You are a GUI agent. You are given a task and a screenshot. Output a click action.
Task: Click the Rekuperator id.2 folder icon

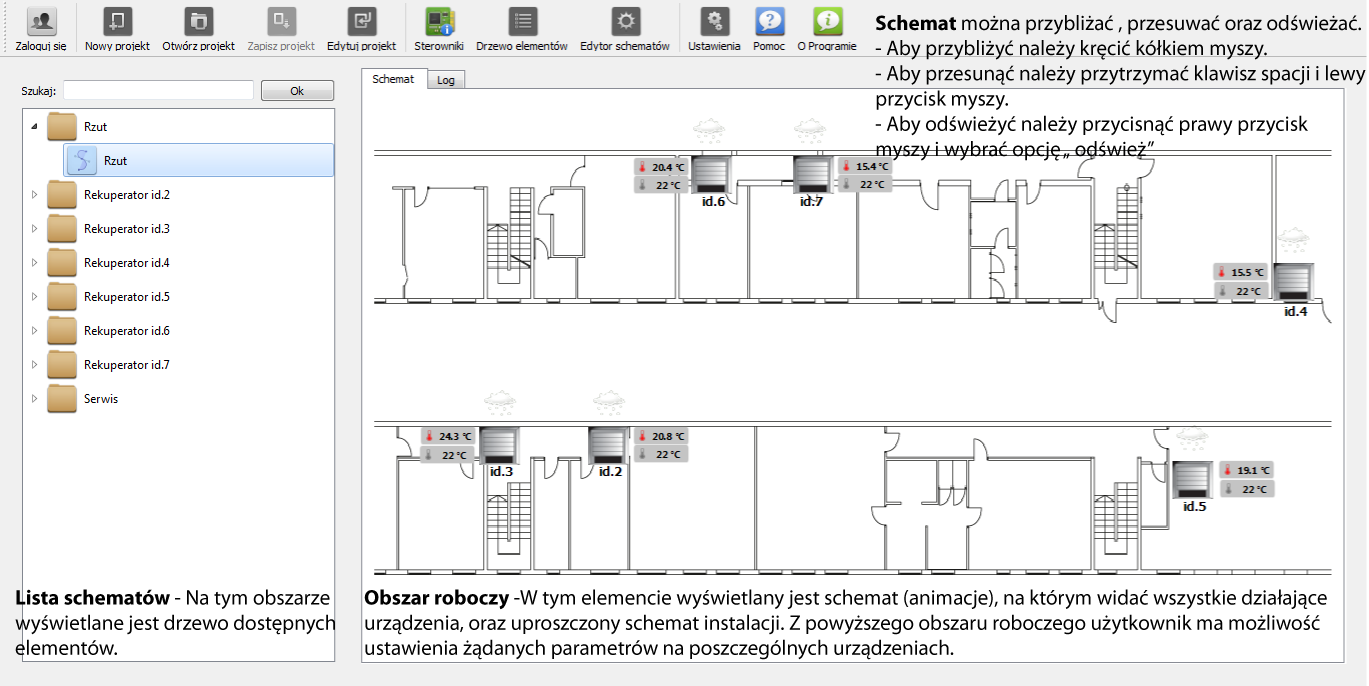pos(62,195)
